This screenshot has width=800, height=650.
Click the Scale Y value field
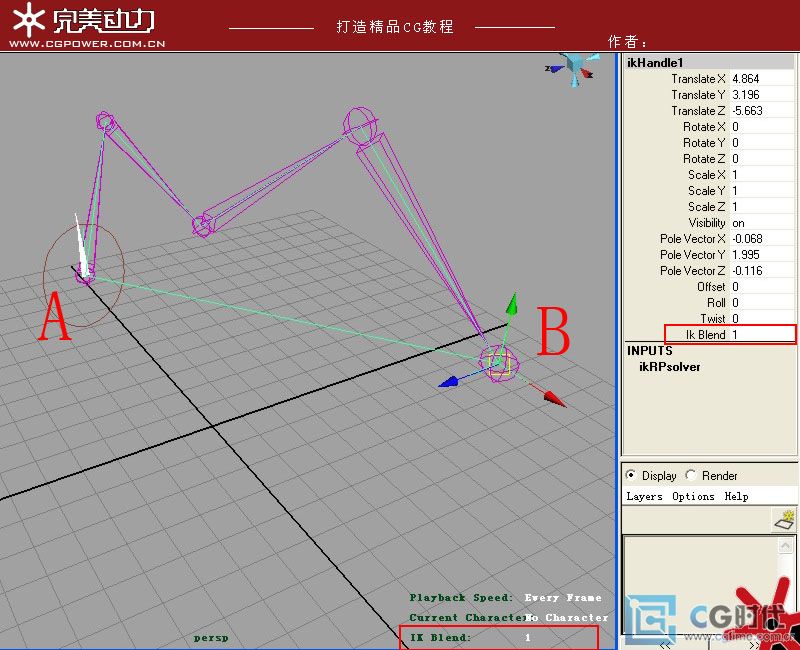point(762,190)
